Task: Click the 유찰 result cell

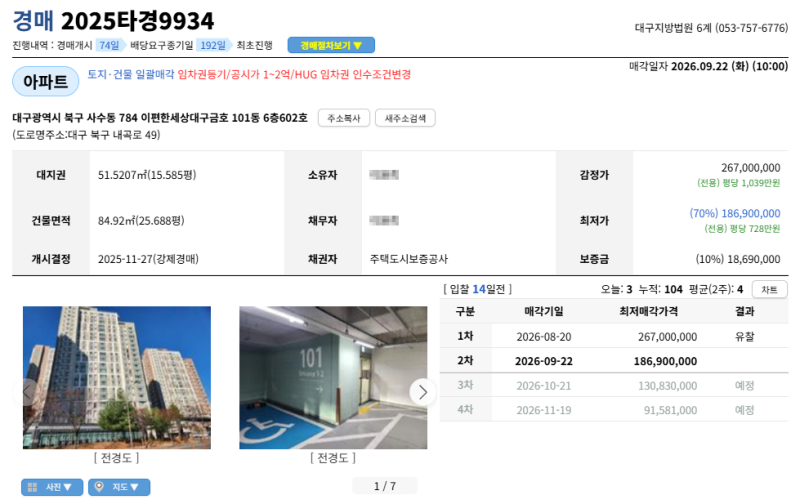Action: tap(744, 337)
